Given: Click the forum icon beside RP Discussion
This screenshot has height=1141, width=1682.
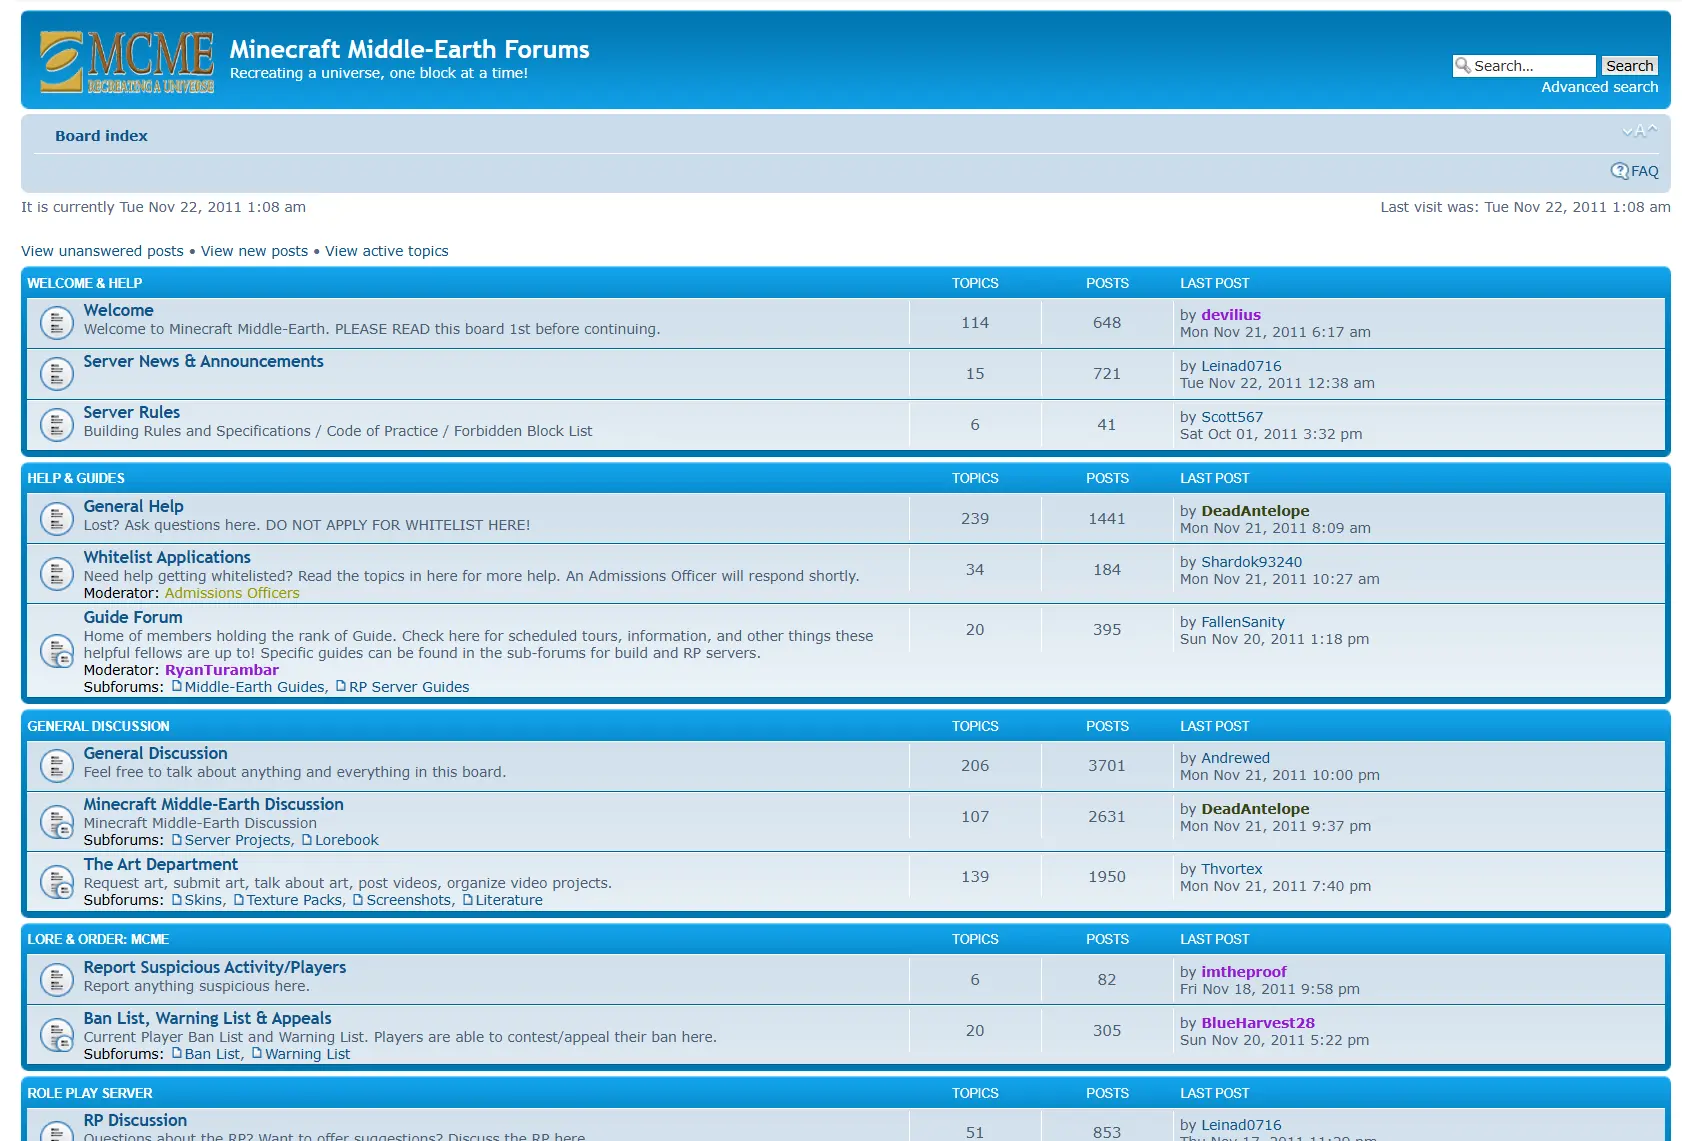Looking at the screenshot, I should (57, 1131).
